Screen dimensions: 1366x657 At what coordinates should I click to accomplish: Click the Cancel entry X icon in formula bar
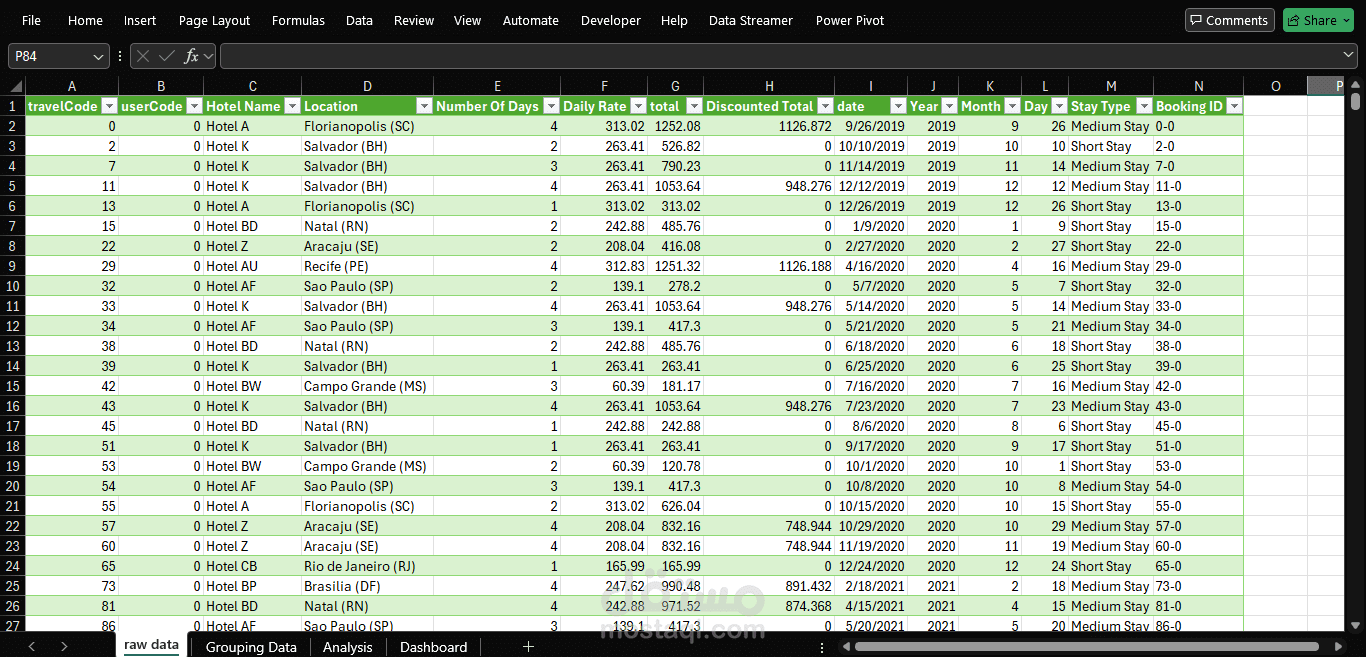coord(144,57)
